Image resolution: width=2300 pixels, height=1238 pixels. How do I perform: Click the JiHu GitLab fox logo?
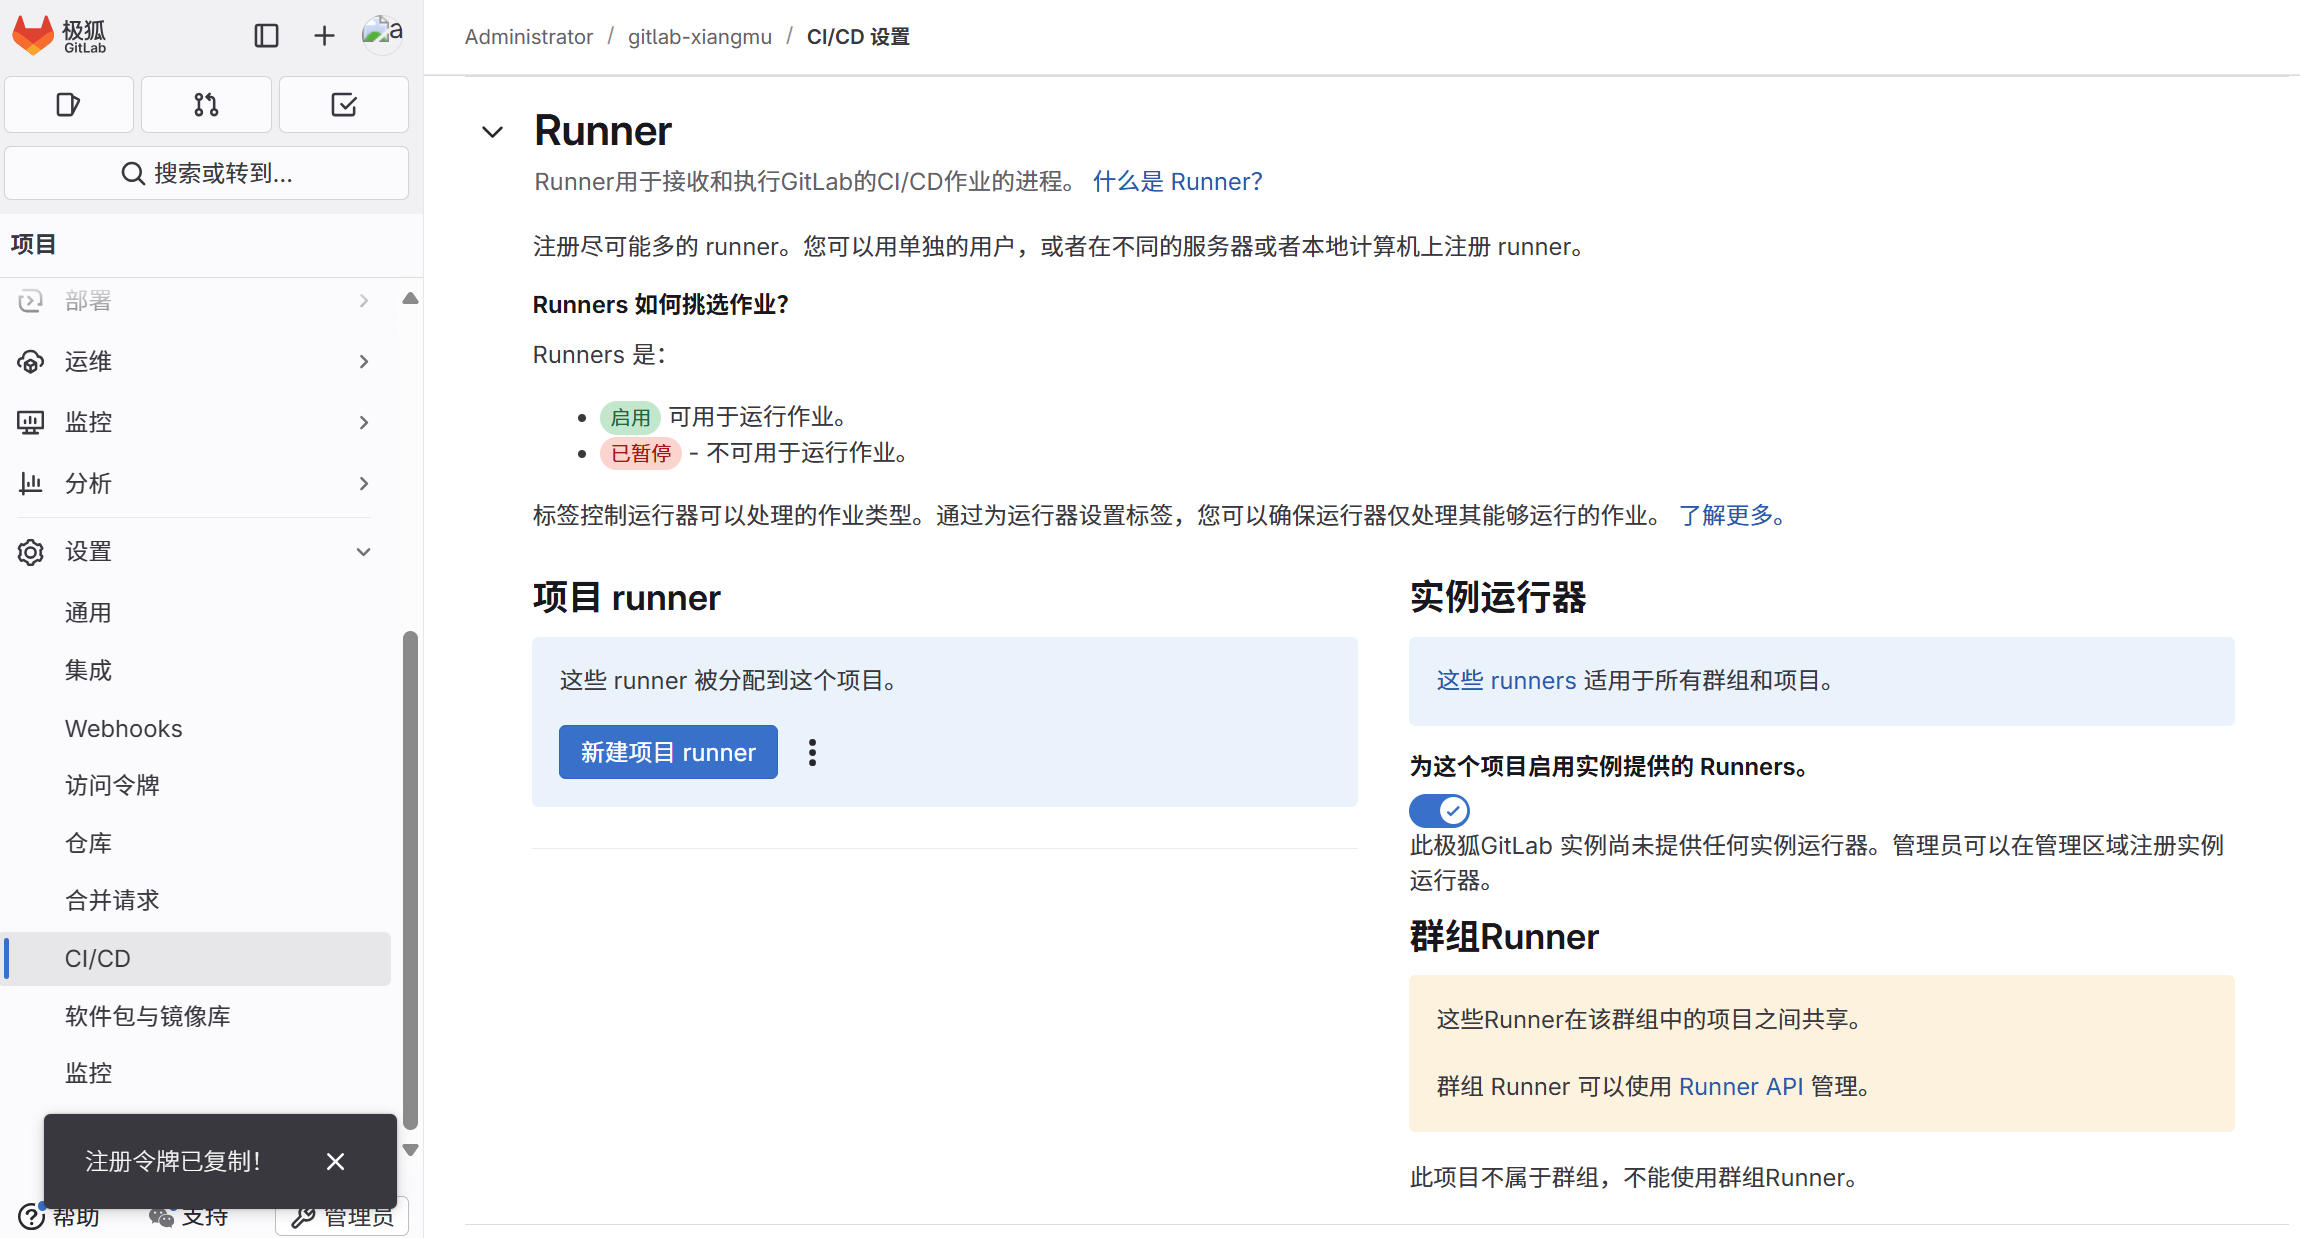33,35
